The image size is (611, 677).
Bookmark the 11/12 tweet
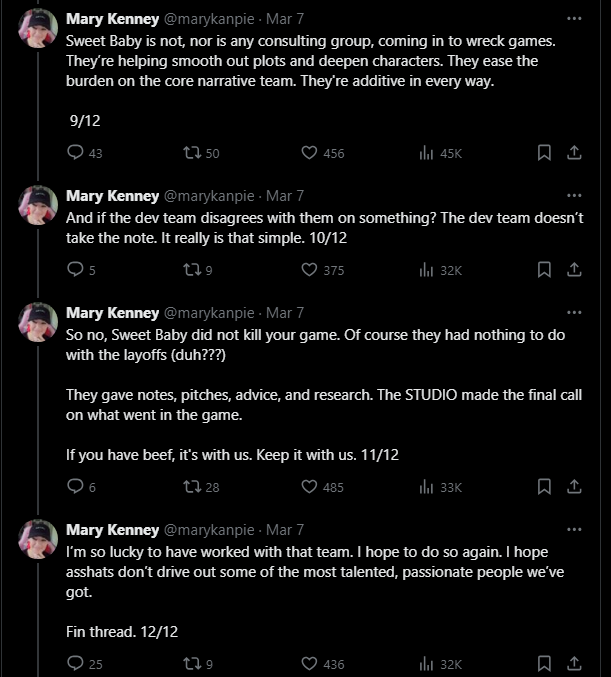tap(544, 487)
